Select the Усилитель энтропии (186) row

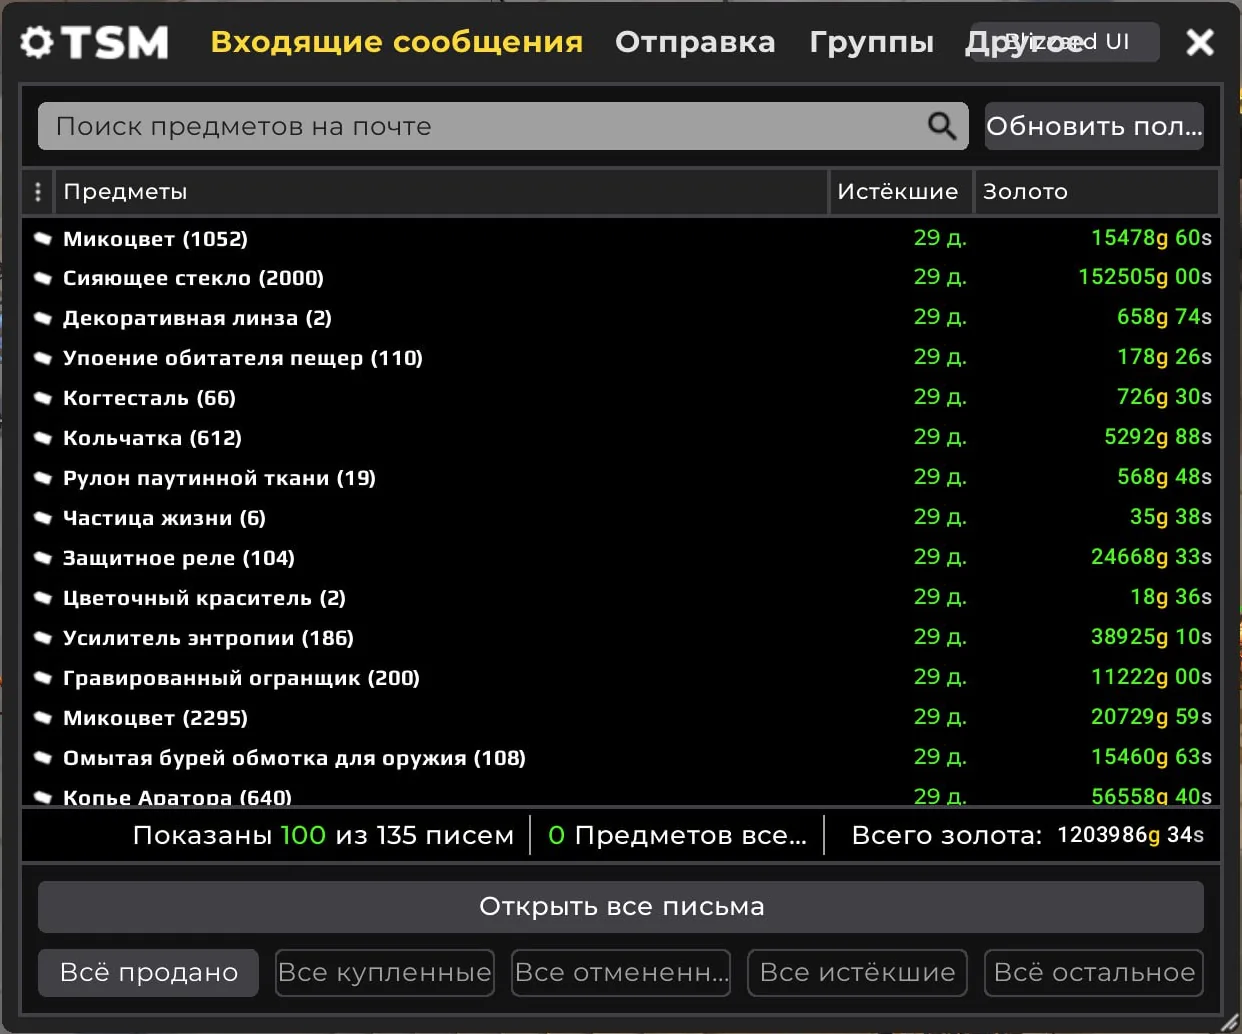pos(621,638)
